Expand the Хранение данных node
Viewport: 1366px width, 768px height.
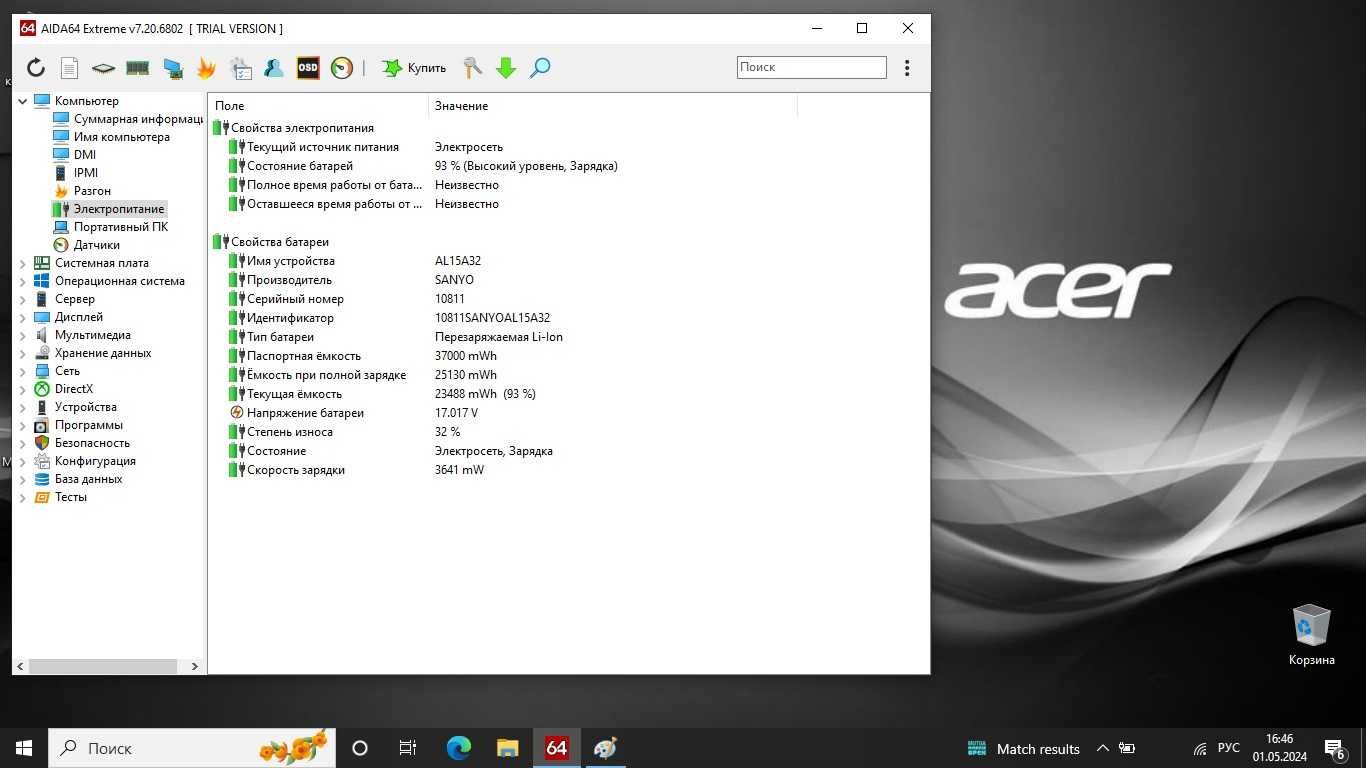click(23, 353)
